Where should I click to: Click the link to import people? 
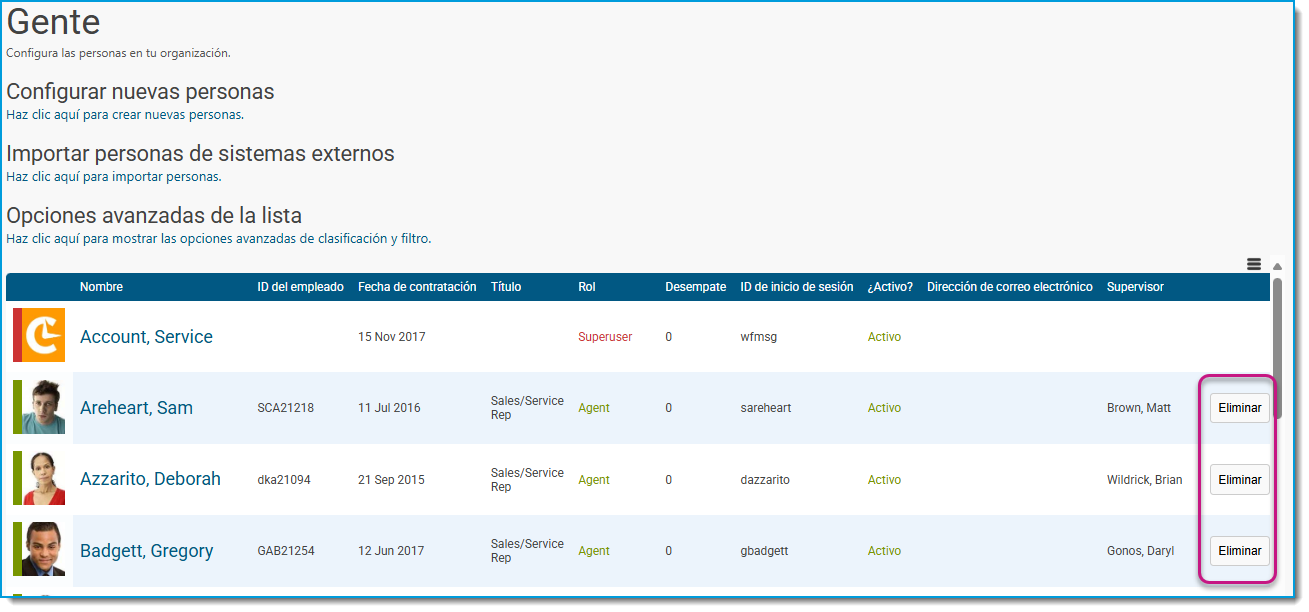[x=113, y=177]
